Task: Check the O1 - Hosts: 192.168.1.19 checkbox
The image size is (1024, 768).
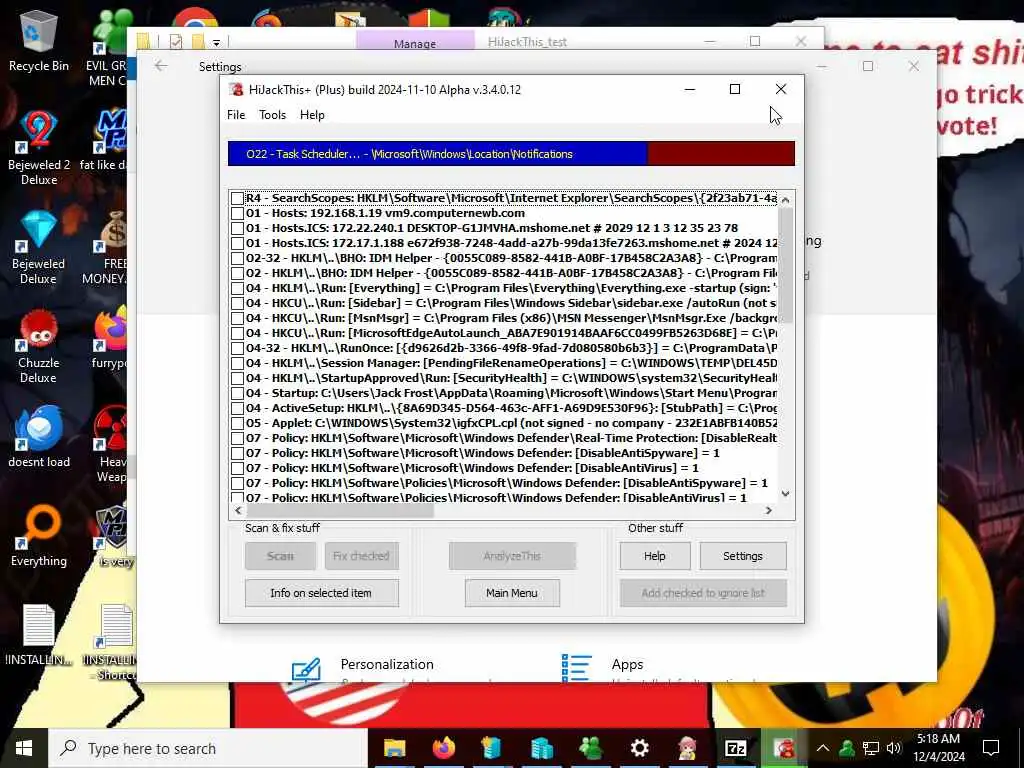Action: coord(237,213)
